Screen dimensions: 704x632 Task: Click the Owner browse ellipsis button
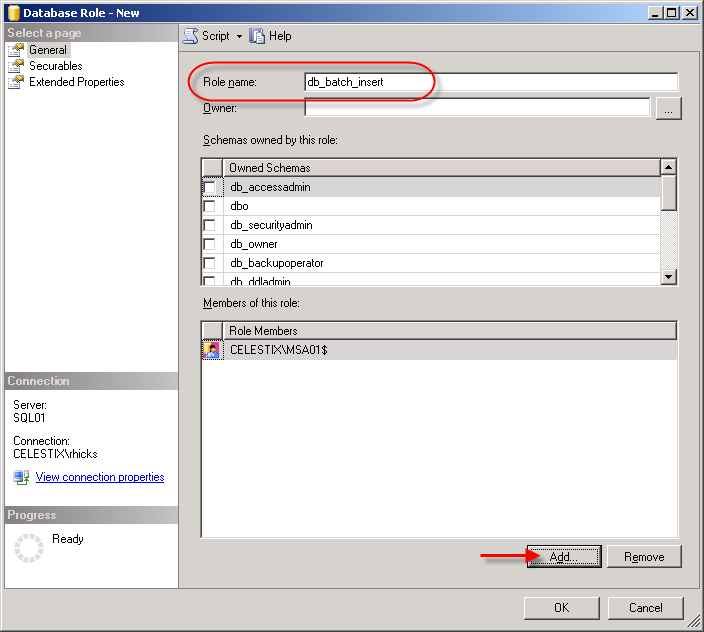pyautogui.click(x=669, y=109)
